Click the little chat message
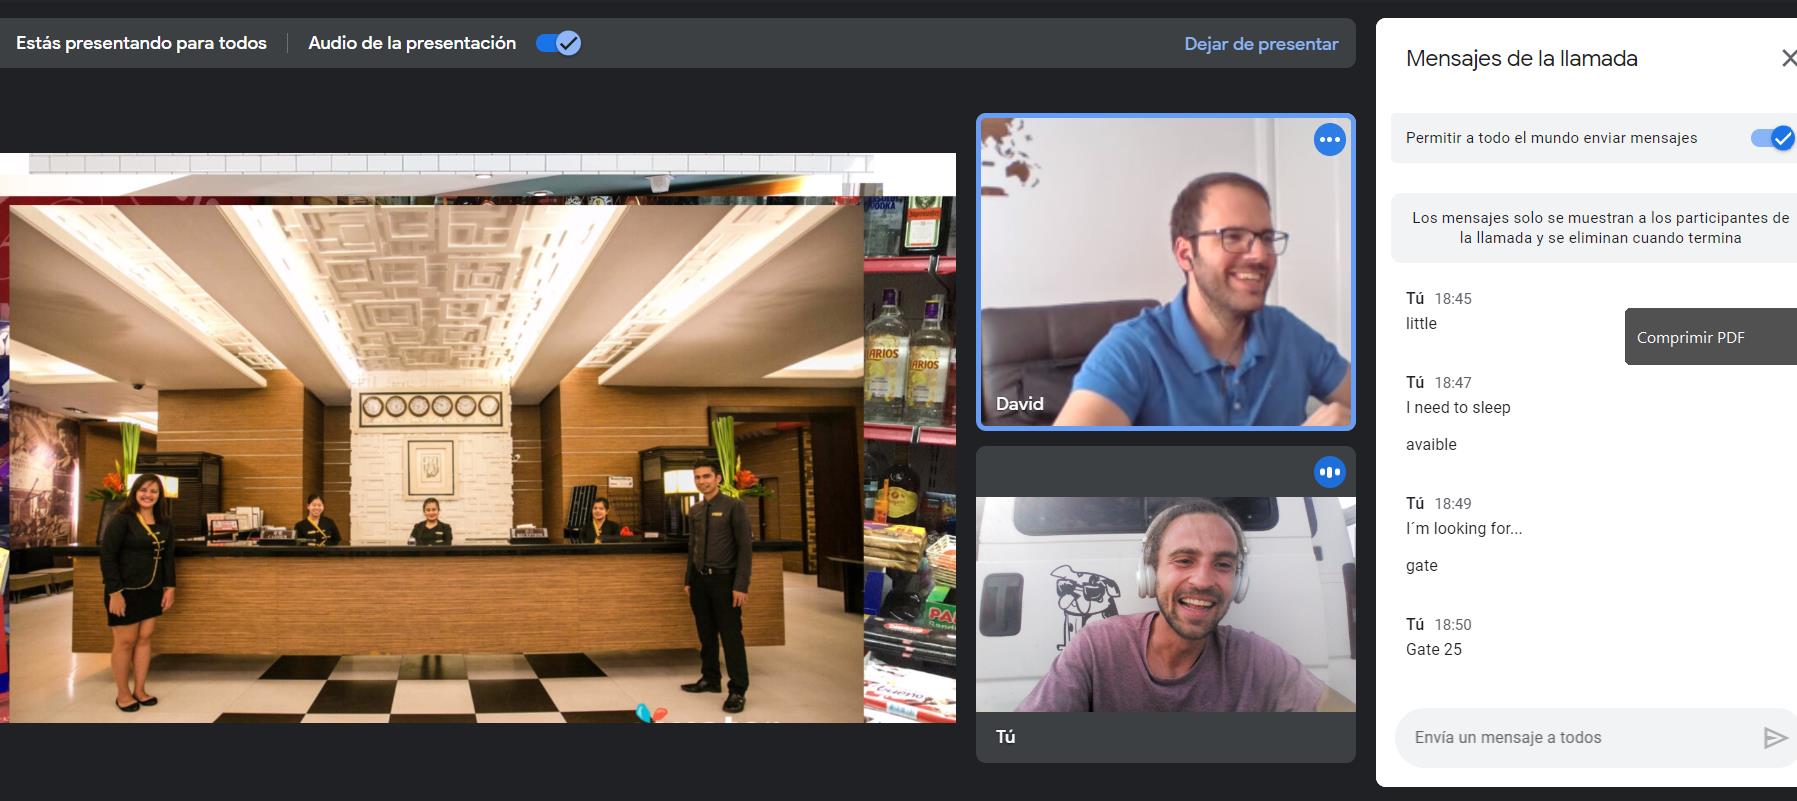 pos(1421,323)
